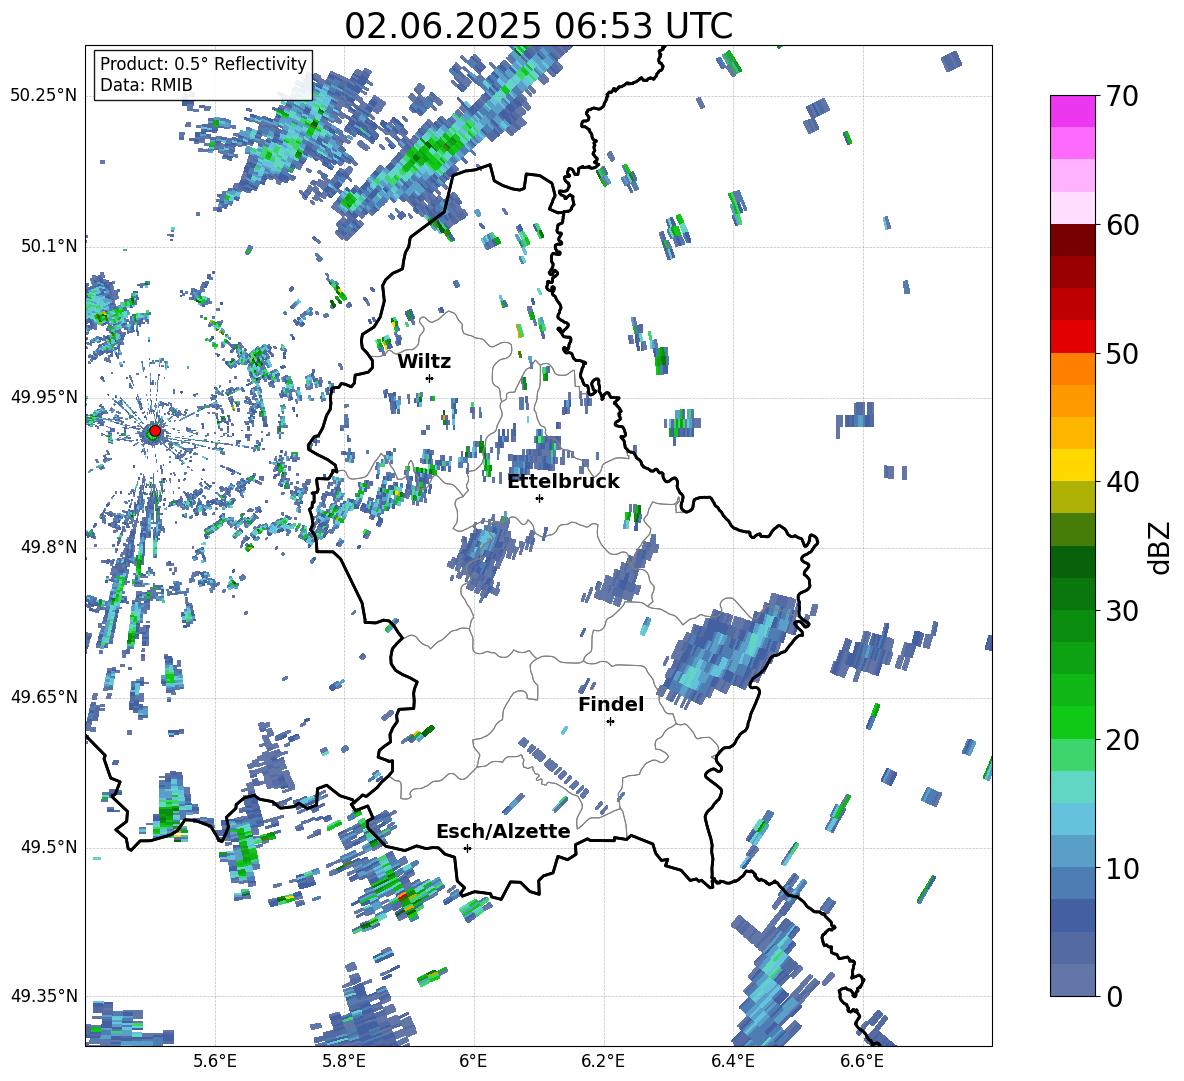Click the 5.6°E longitude label
Screen dimensions: 1184x1081
[x=215, y=1062]
